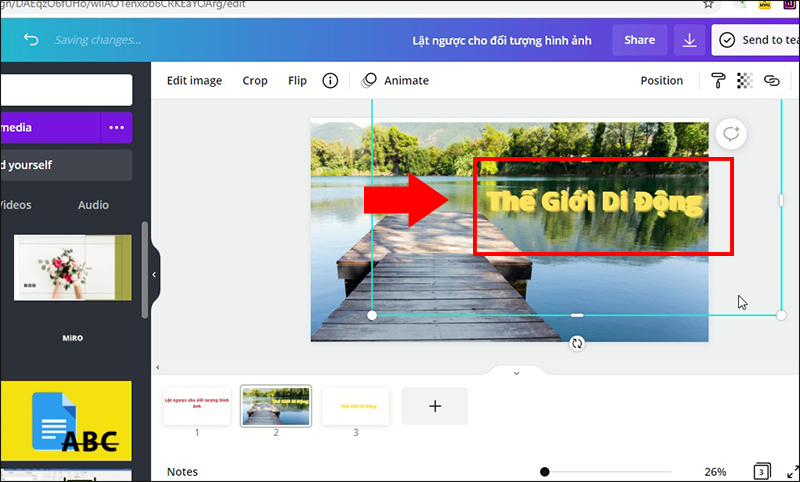Click the MIRO label in side panel
The width and height of the screenshot is (800, 482).
tap(72, 338)
